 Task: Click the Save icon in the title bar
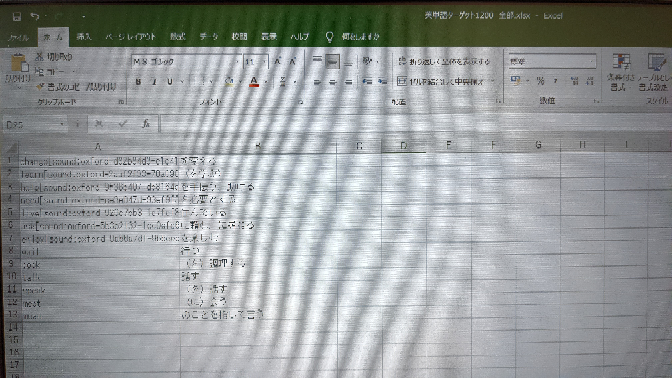(x=17, y=17)
